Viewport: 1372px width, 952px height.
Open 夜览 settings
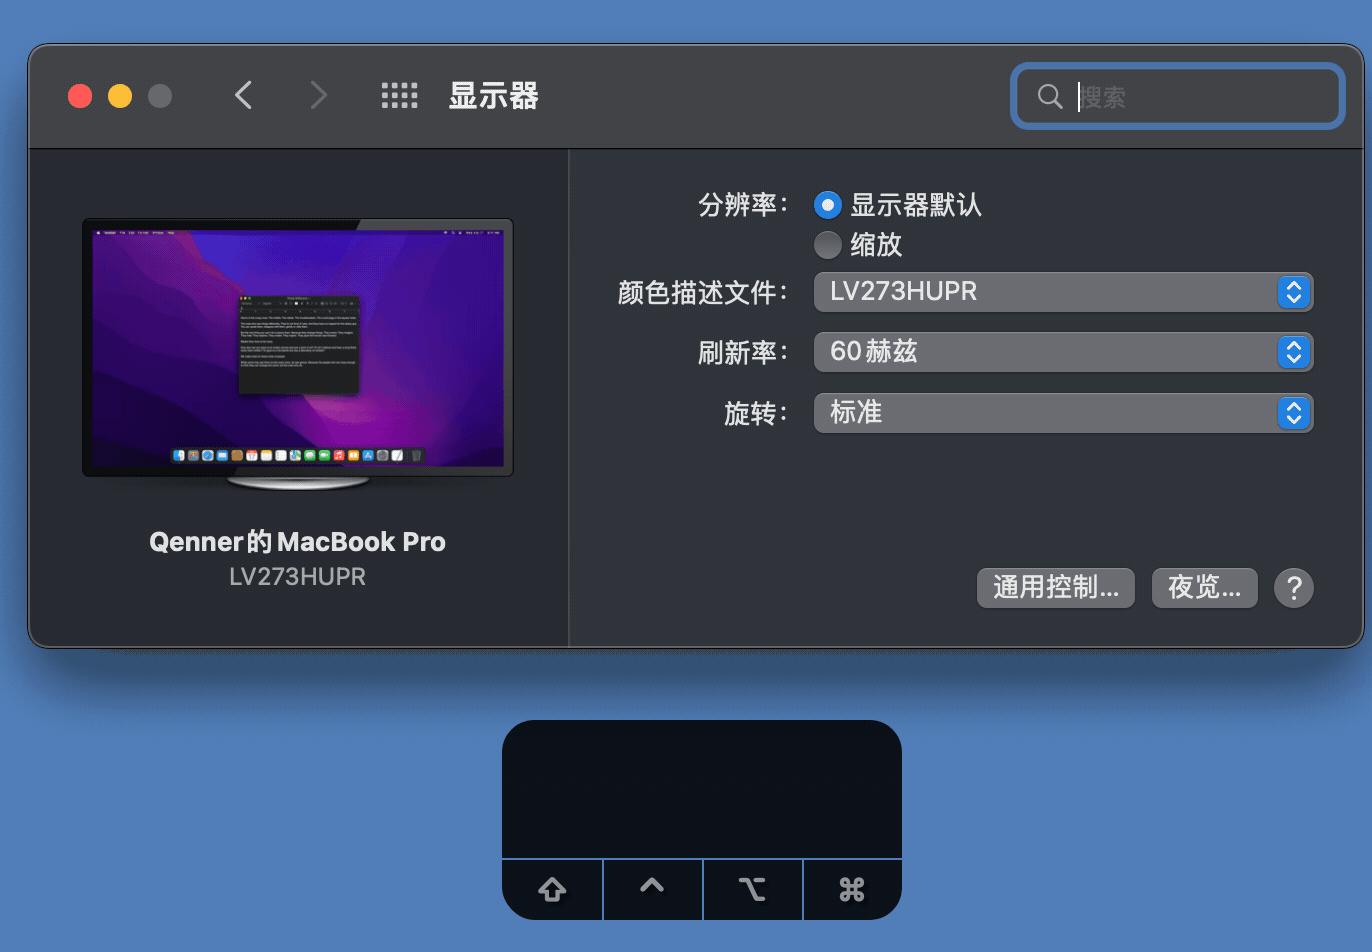[x=1204, y=588]
